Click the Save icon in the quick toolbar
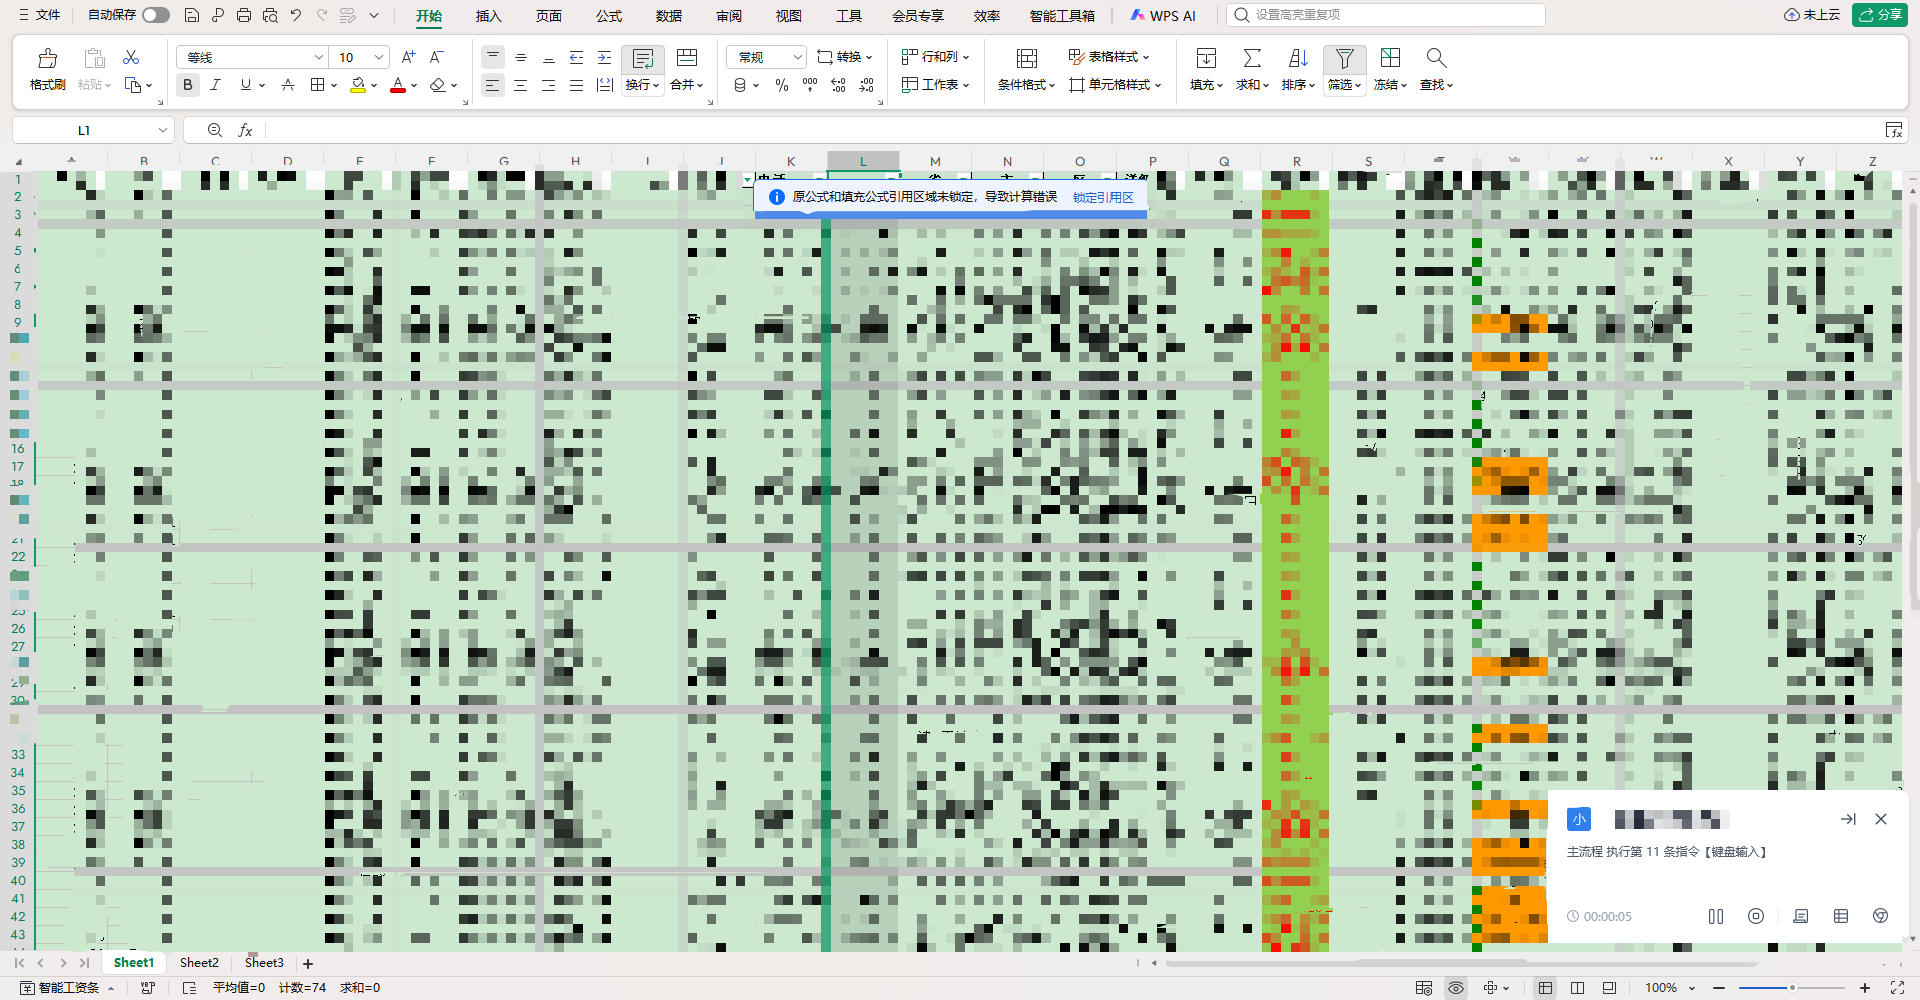1920x1000 pixels. (192, 15)
